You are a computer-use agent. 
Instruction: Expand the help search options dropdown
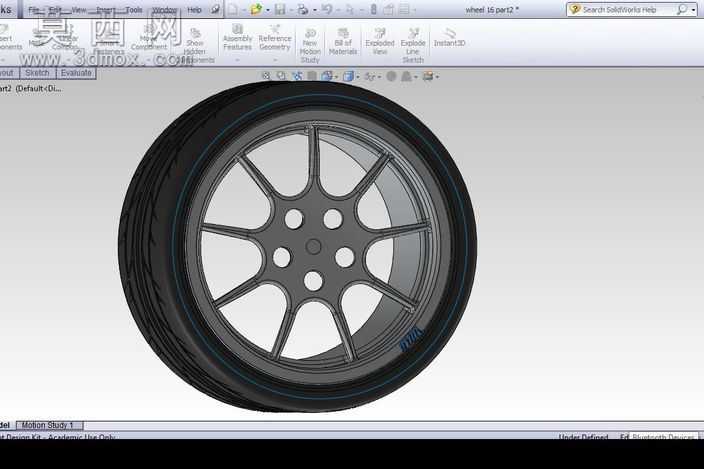pyautogui.click(x=694, y=10)
